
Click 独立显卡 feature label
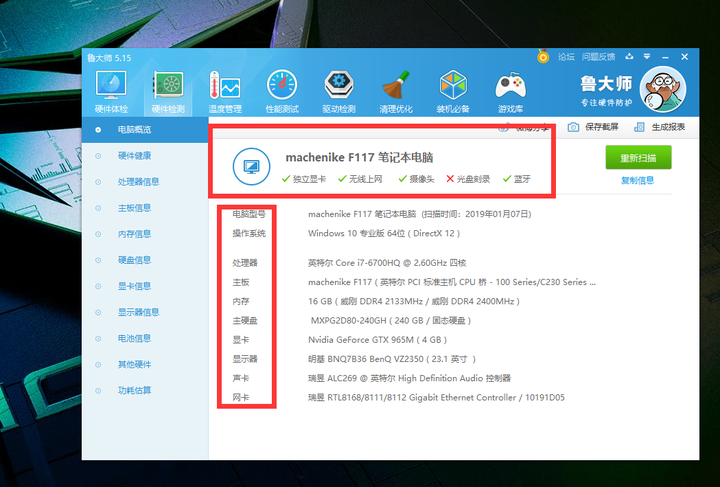pyautogui.click(x=309, y=179)
